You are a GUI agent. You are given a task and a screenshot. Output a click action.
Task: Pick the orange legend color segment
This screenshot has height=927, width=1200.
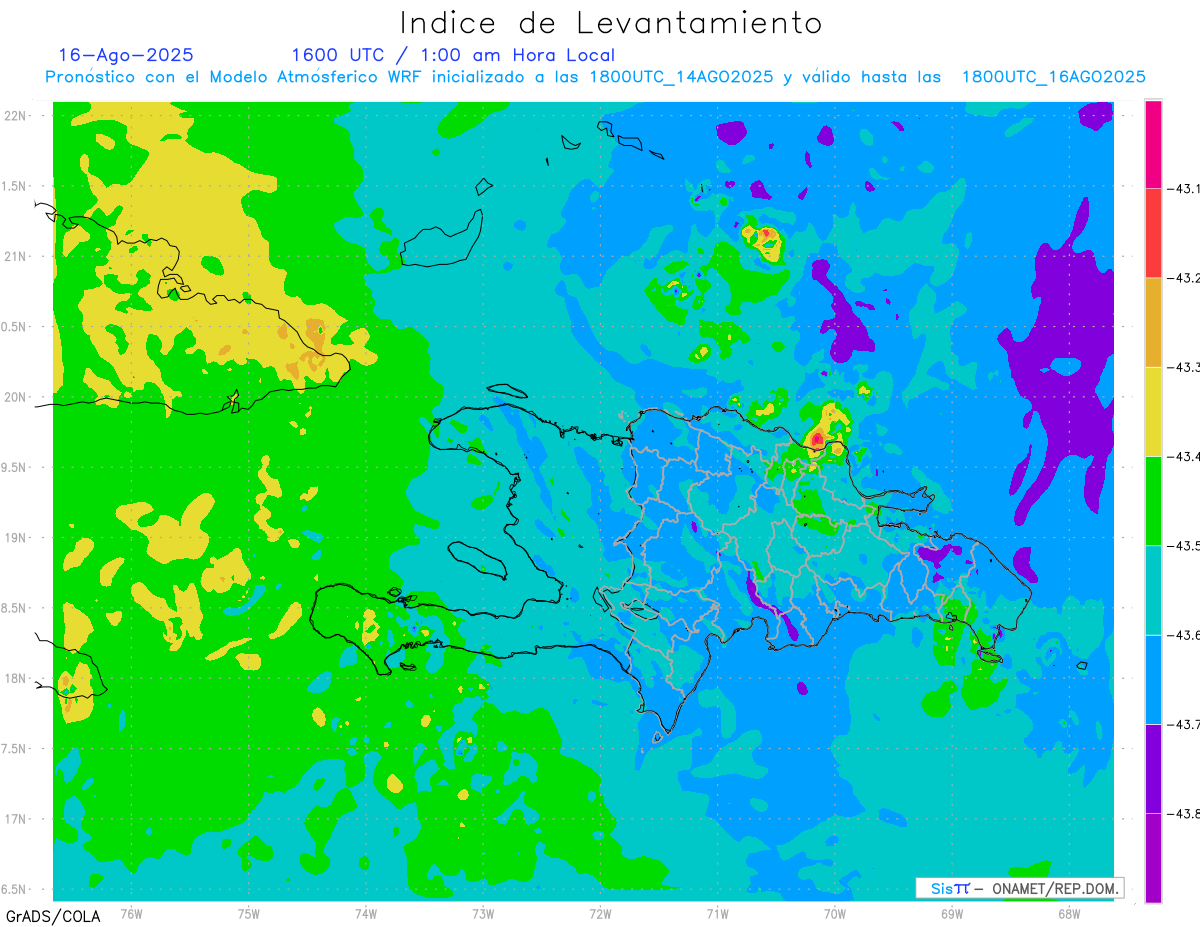(x=1153, y=322)
